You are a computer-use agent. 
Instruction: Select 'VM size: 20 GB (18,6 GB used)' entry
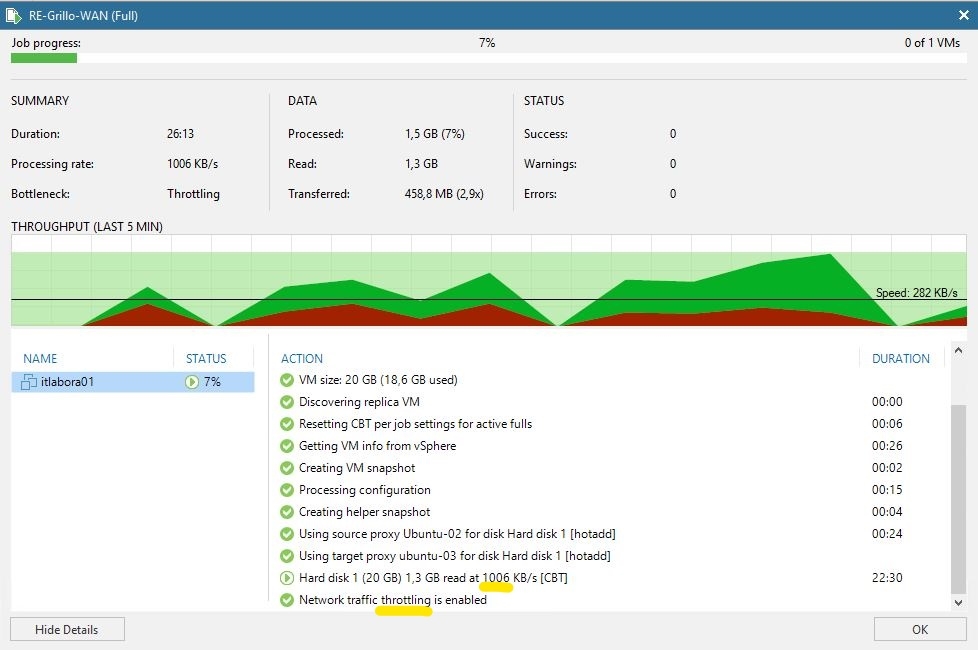[378, 380]
